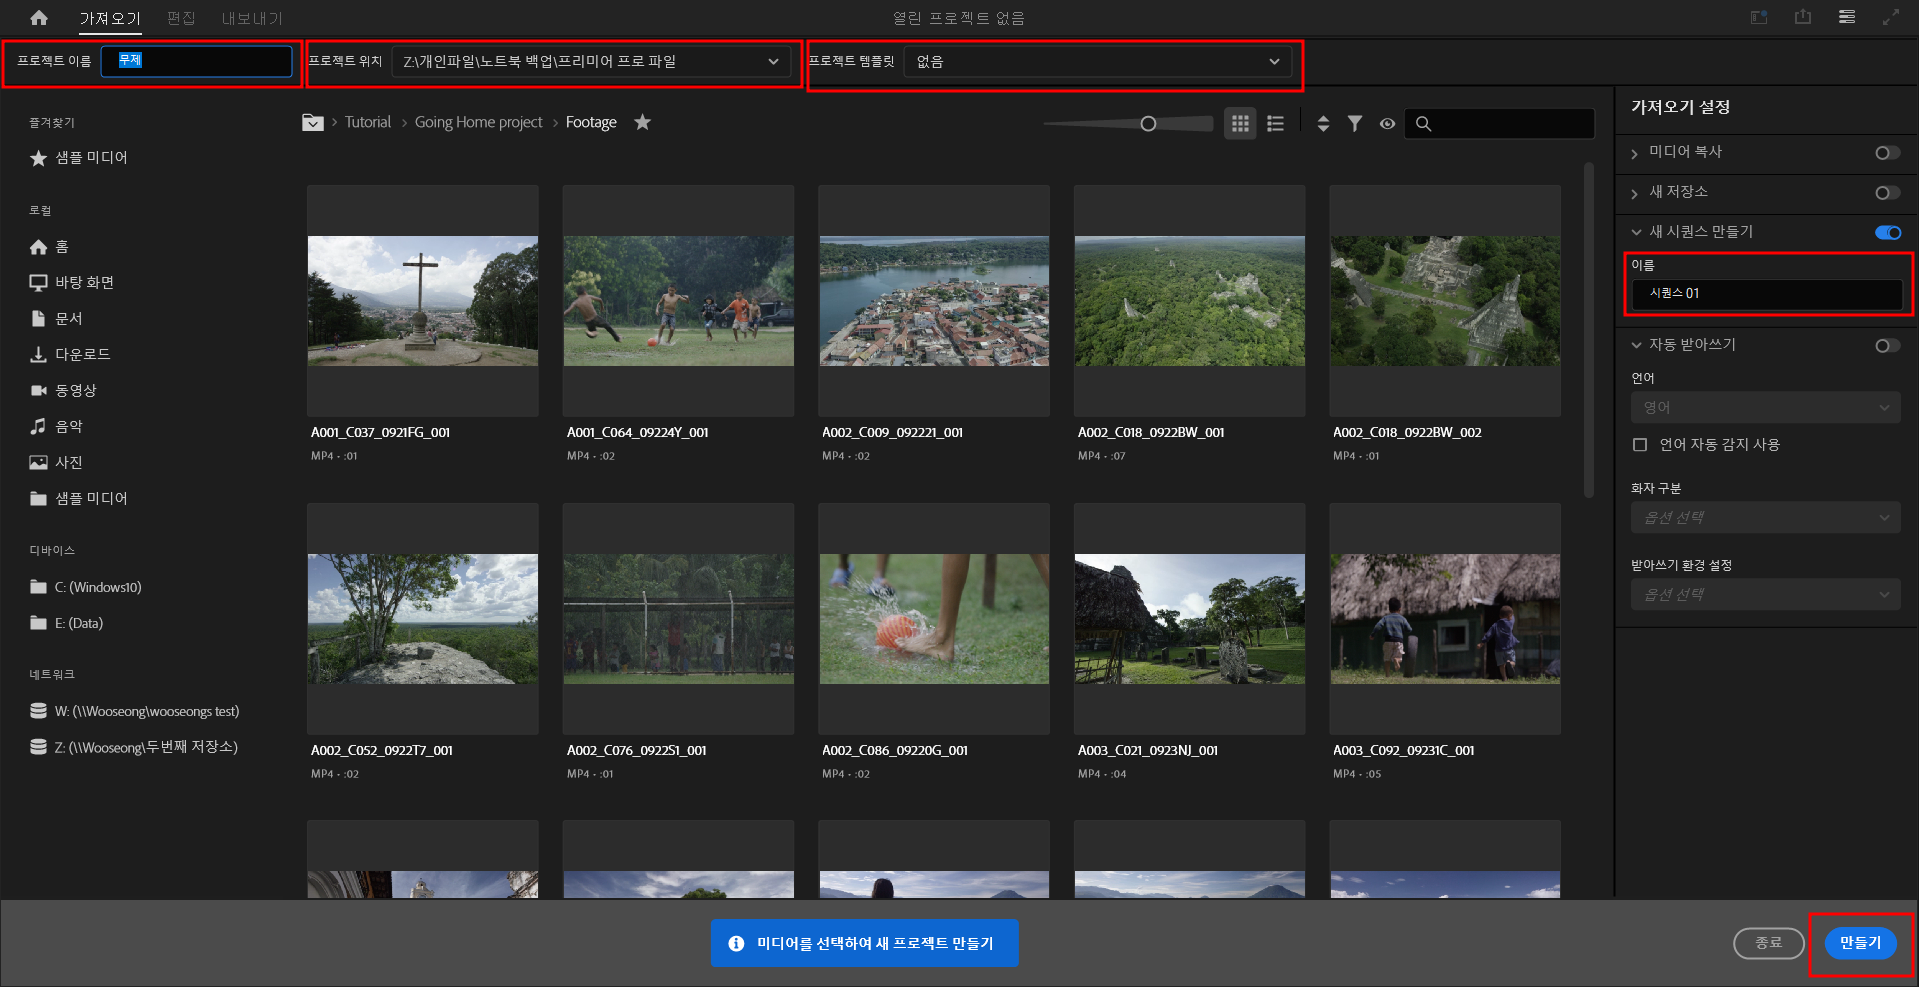
Task: Click the media search field
Action: [1499, 123]
